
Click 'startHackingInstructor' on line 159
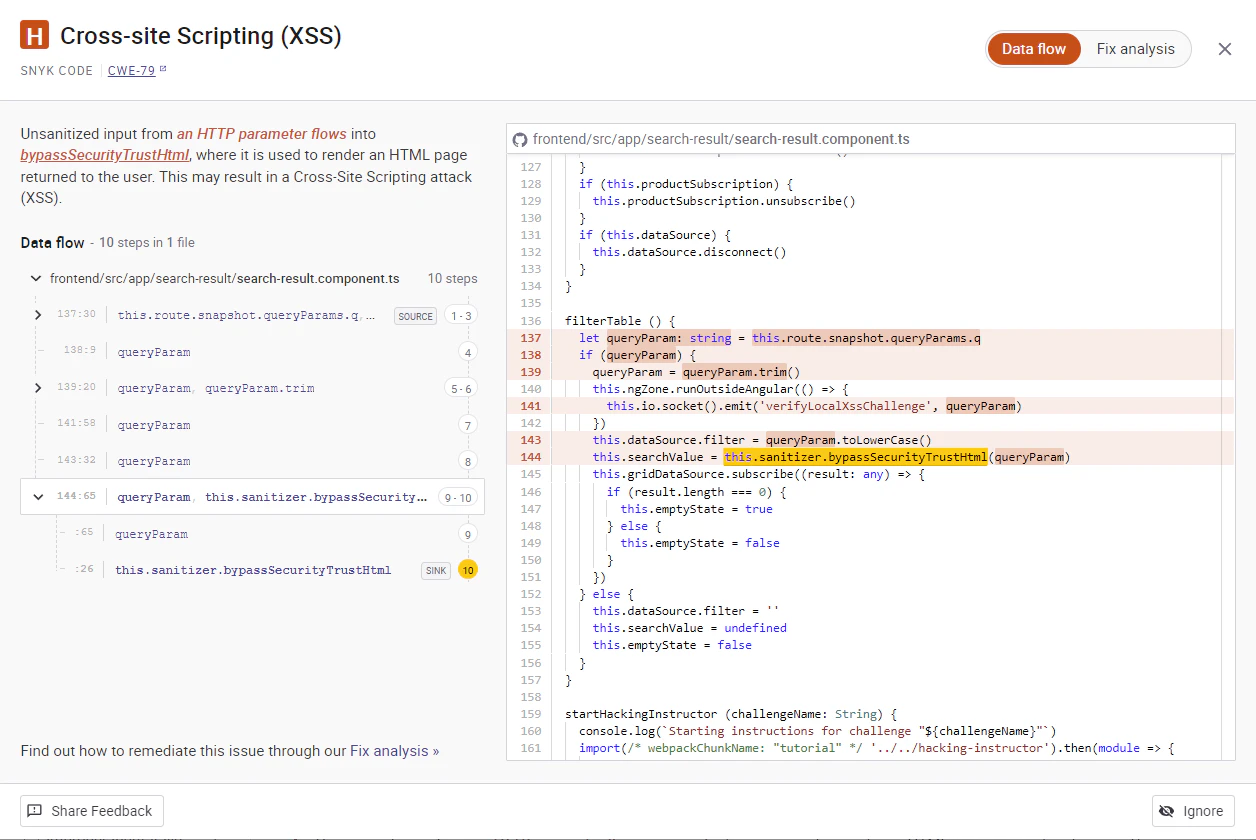tap(641, 714)
